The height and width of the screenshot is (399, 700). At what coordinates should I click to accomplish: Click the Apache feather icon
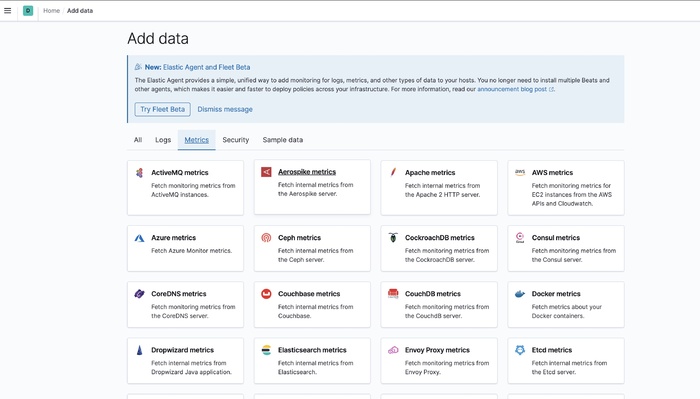[393, 172]
